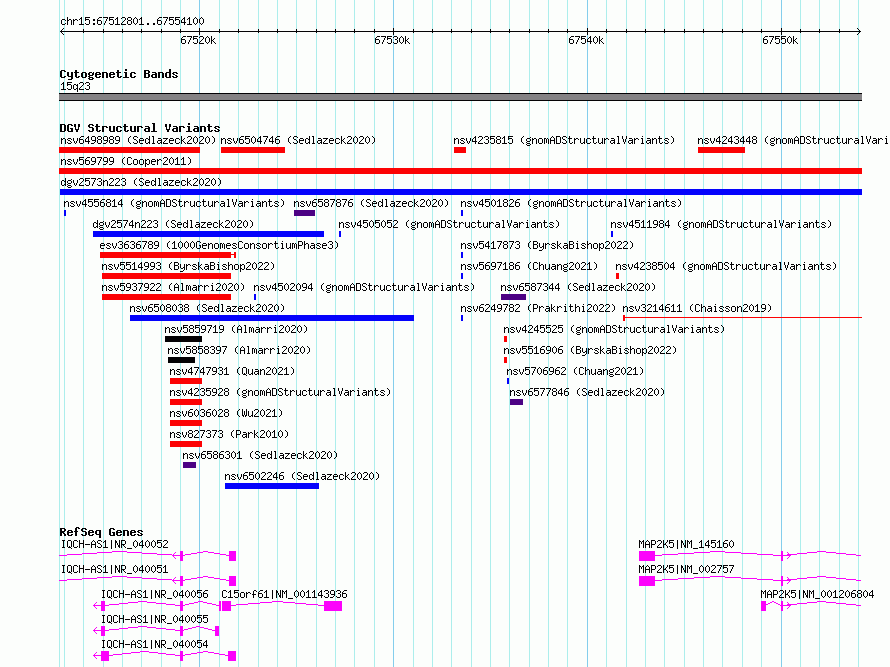
Task: Select MAP2K5|NM_002757 transcript label
Action: (686, 569)
